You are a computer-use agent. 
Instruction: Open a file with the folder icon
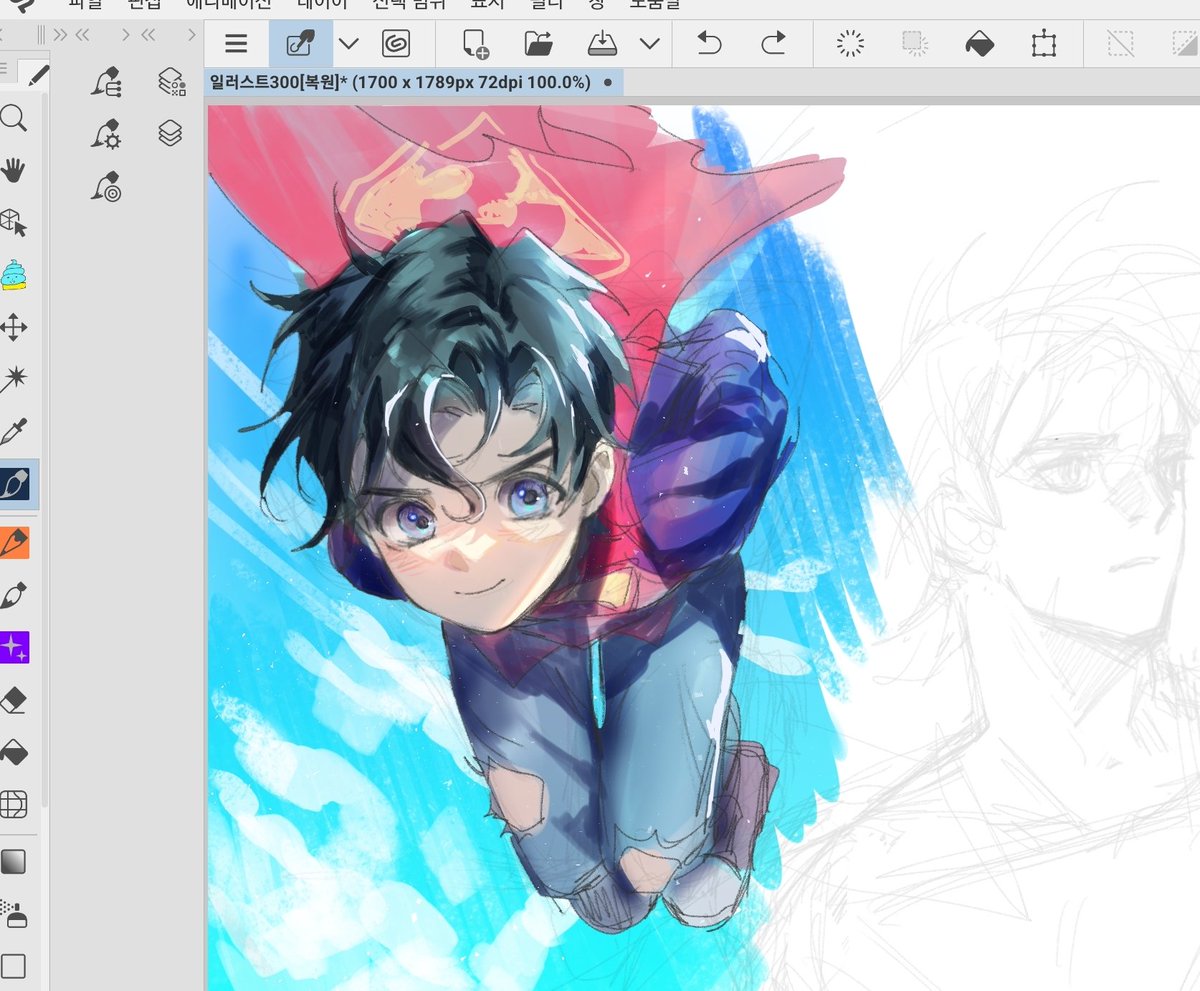point(539,44)
